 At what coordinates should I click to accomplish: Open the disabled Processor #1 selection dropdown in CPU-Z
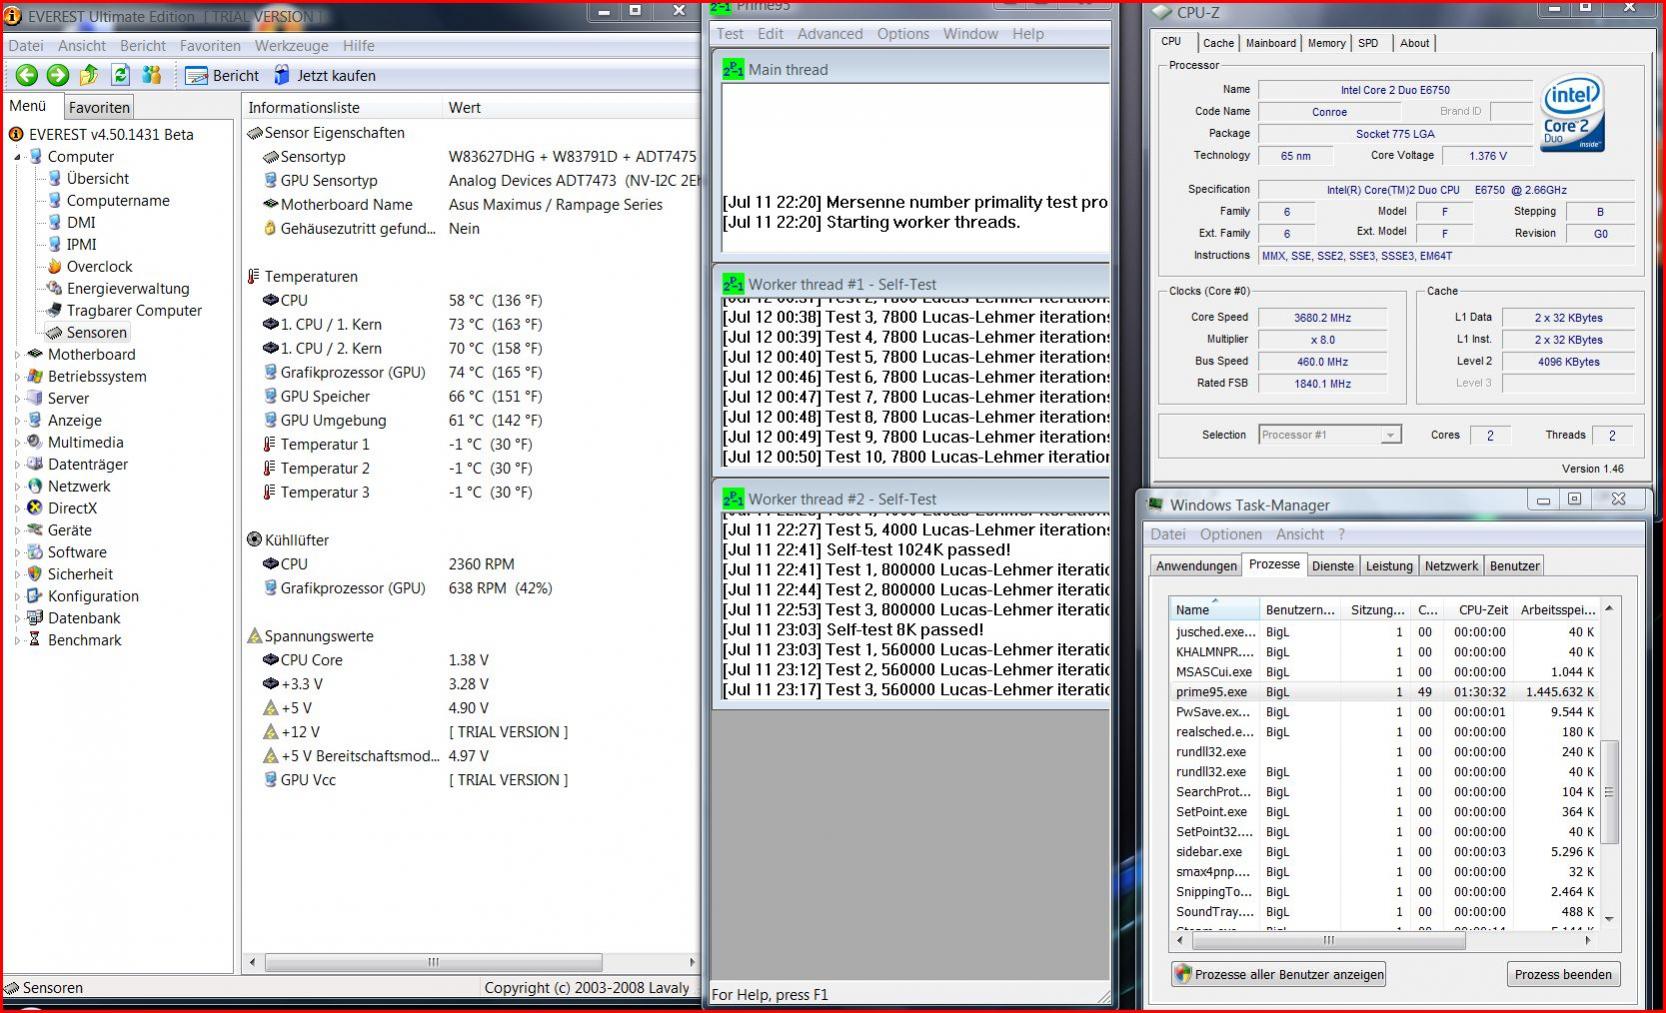click(x=1329, y=435)
